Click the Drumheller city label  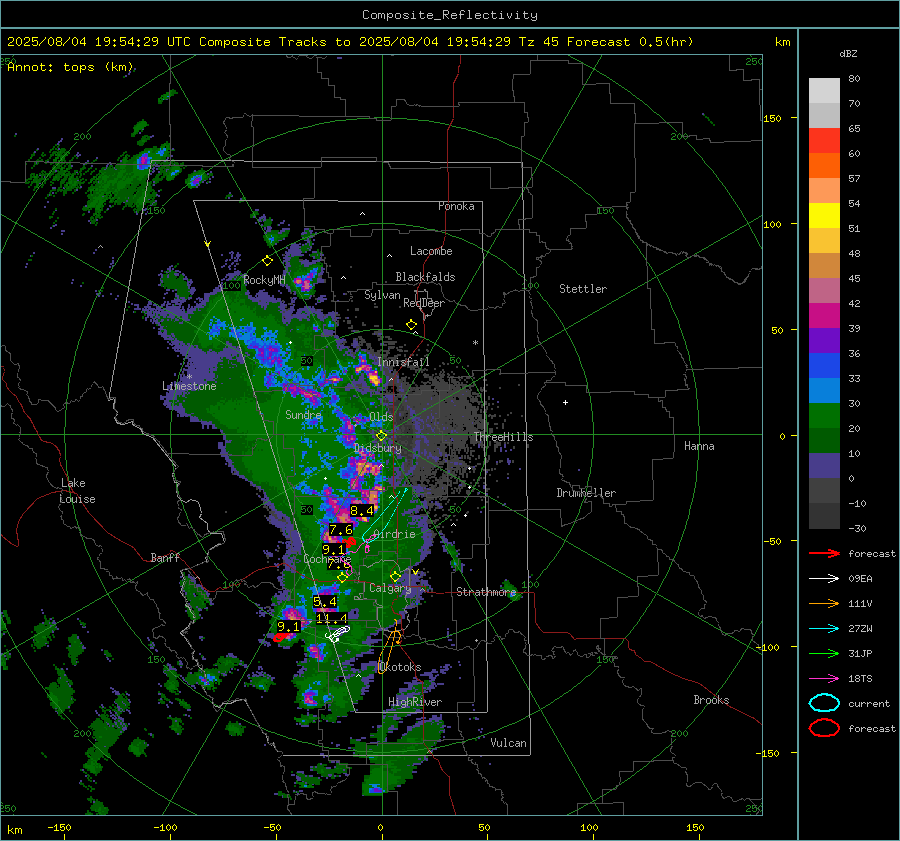click(586, 493)
